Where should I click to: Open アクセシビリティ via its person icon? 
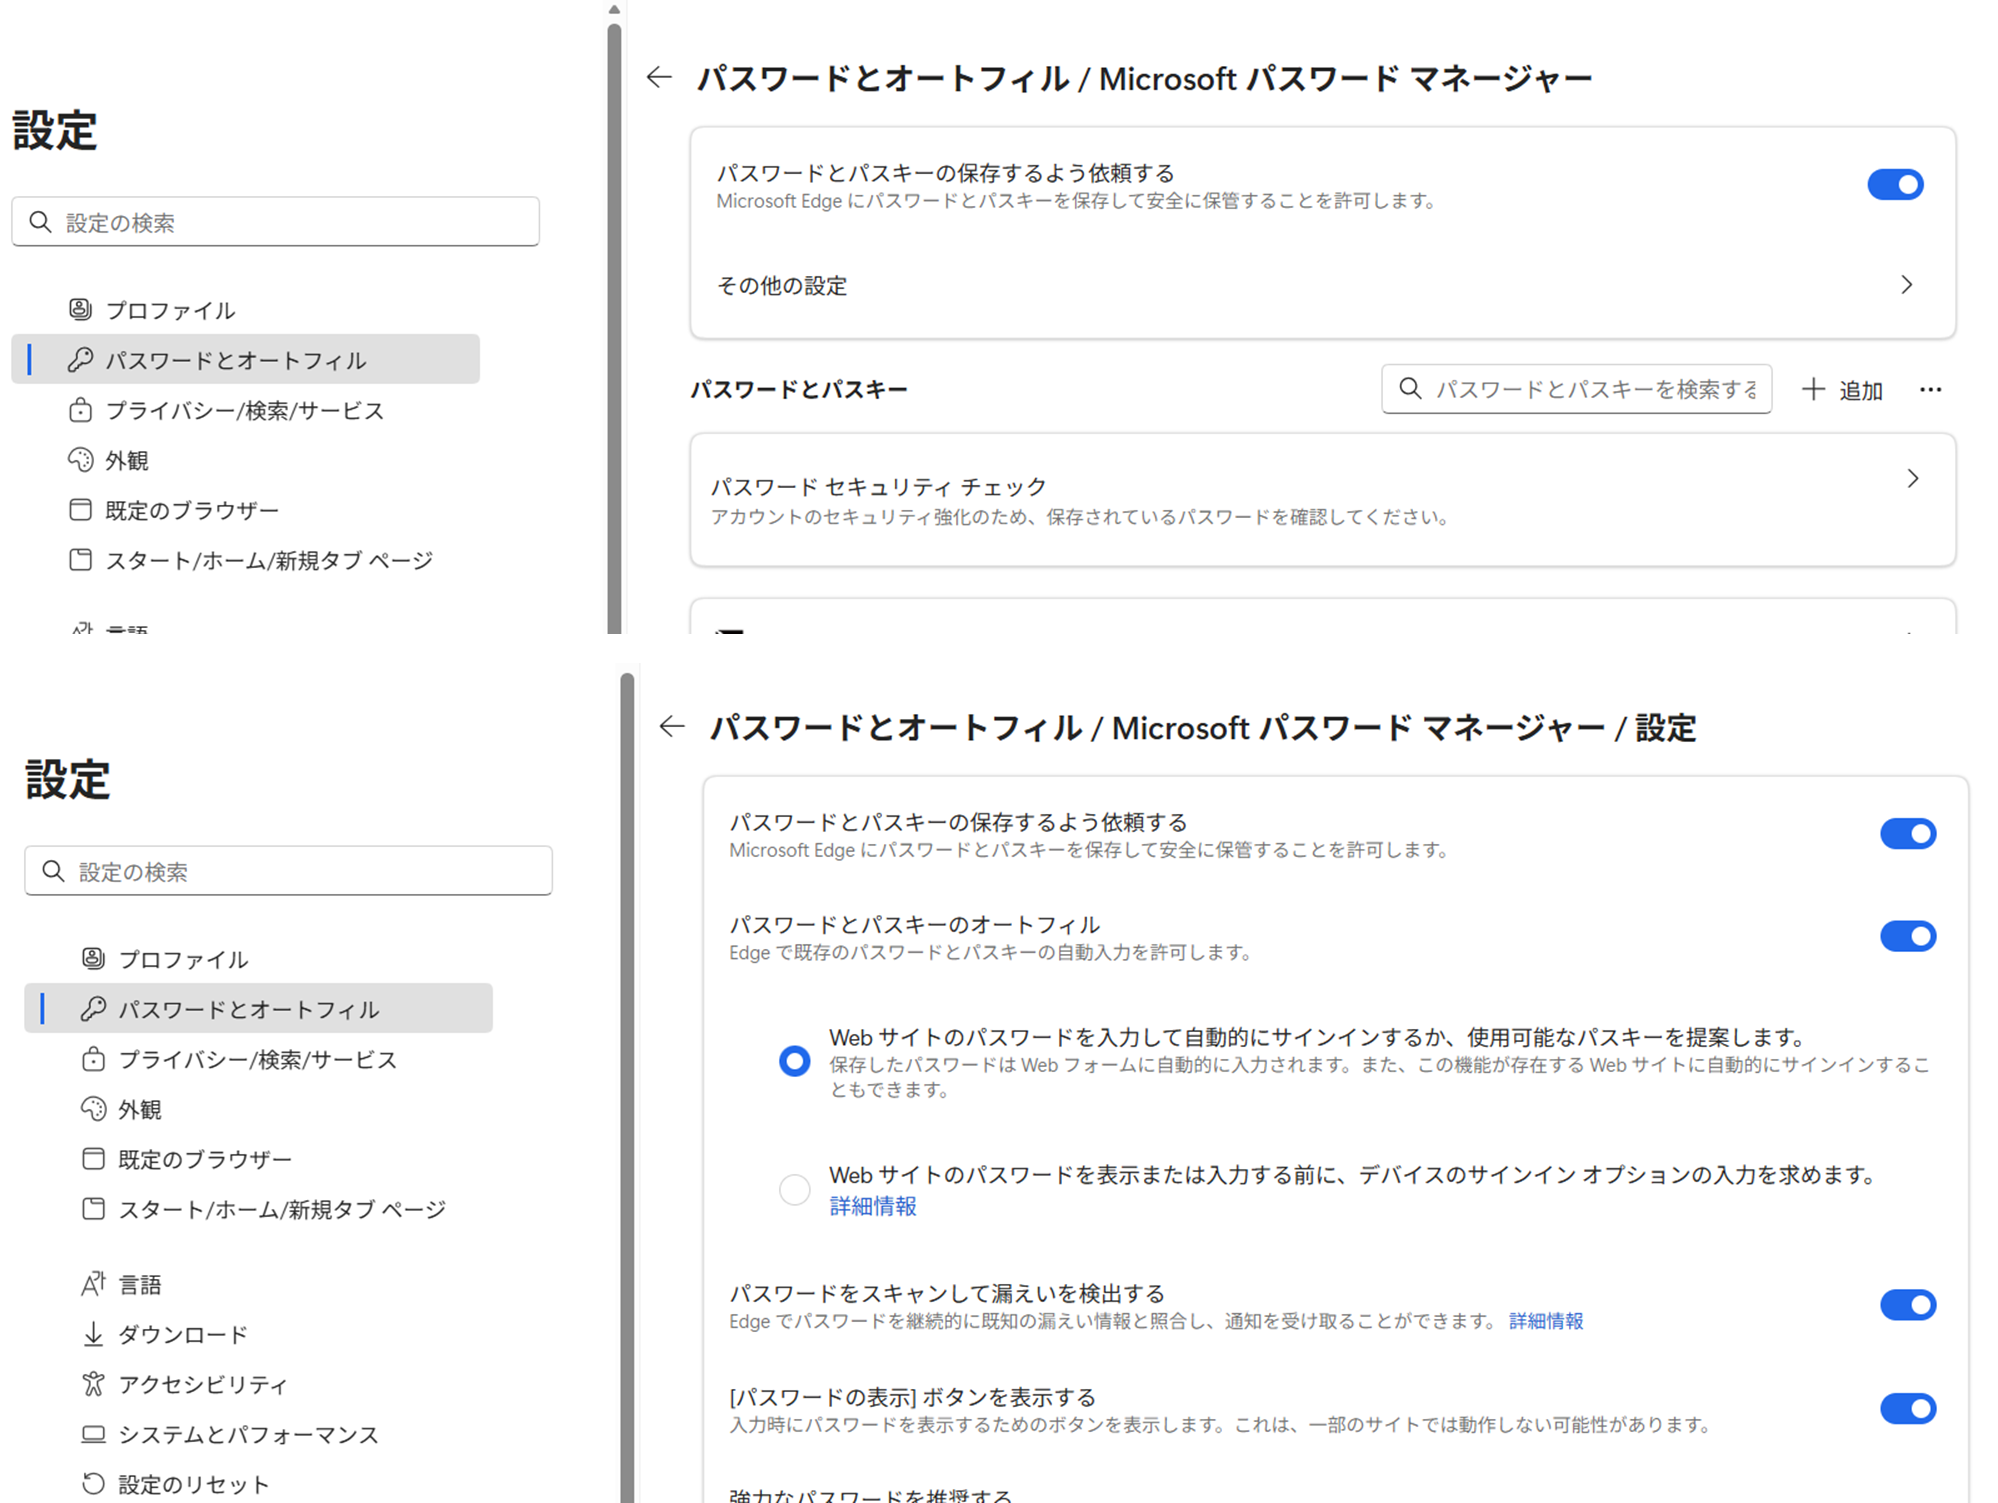coord(93,1384)
